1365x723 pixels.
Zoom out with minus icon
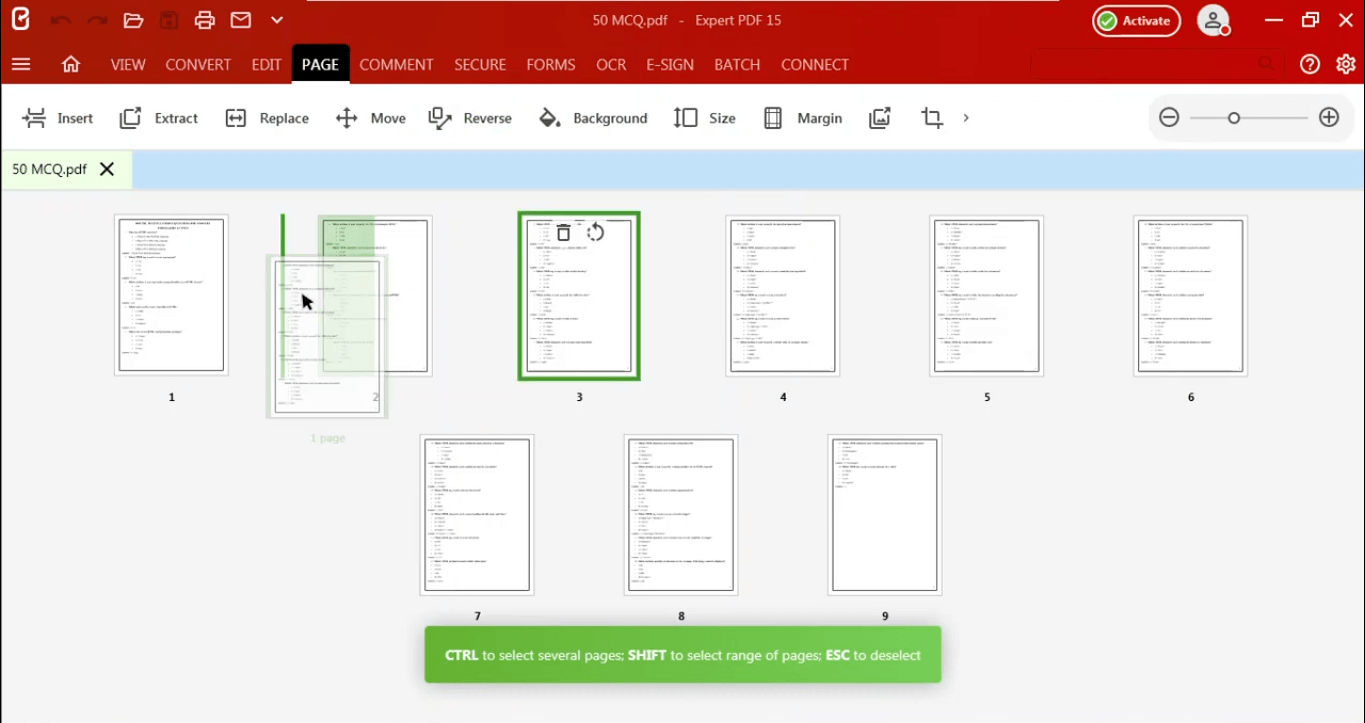pos(1169,118)
